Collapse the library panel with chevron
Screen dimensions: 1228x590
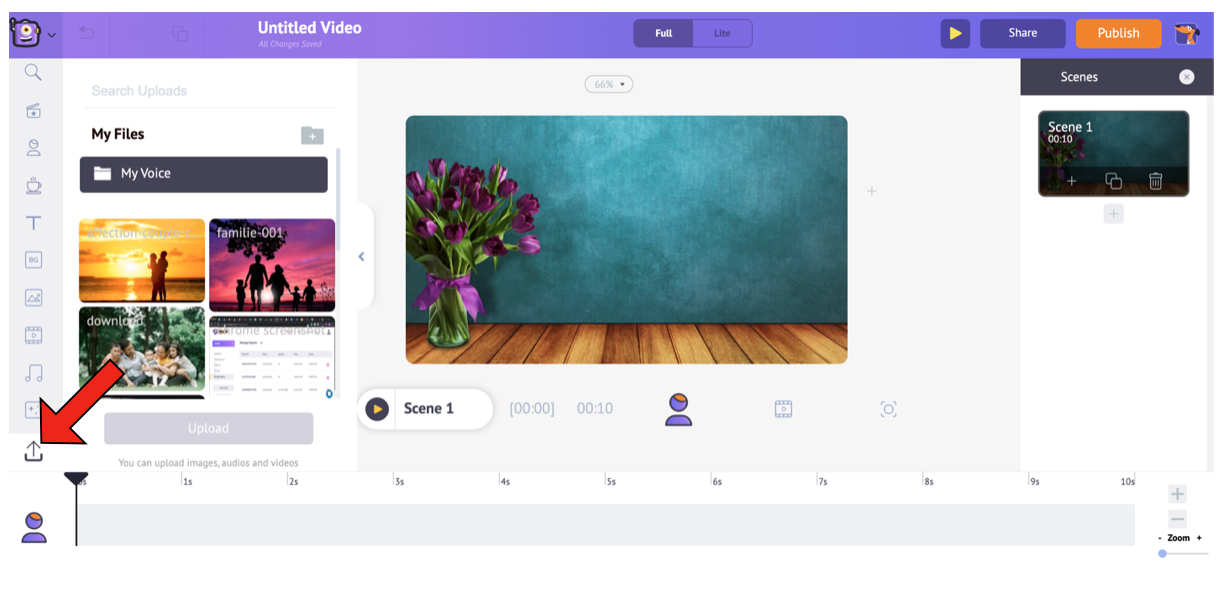point(361,257)
